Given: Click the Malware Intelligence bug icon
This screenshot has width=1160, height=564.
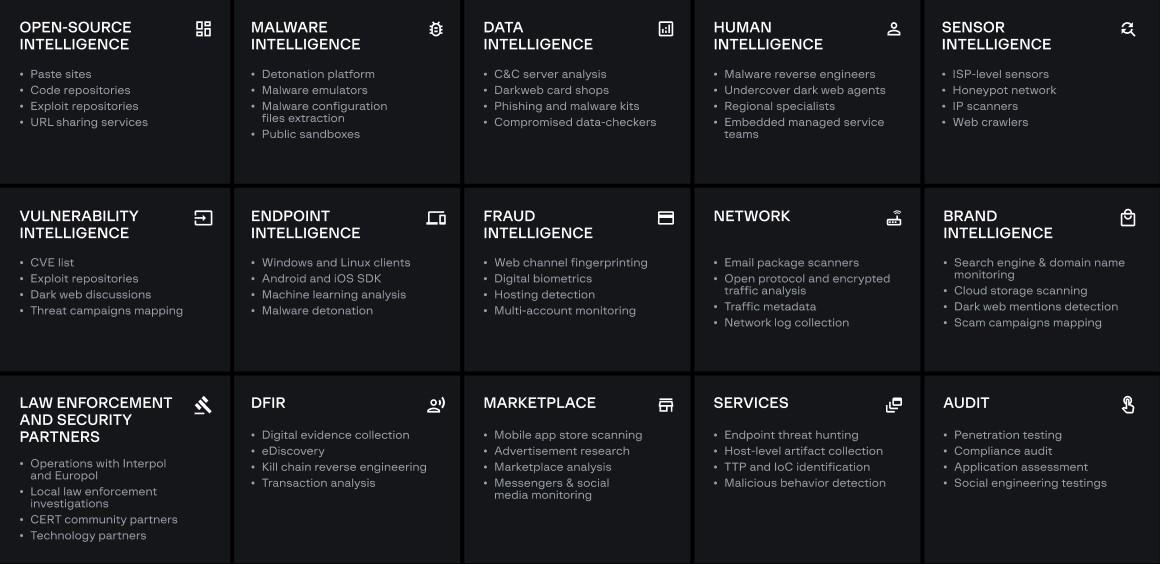Looking at the screenshot, I should pos(436,29).
